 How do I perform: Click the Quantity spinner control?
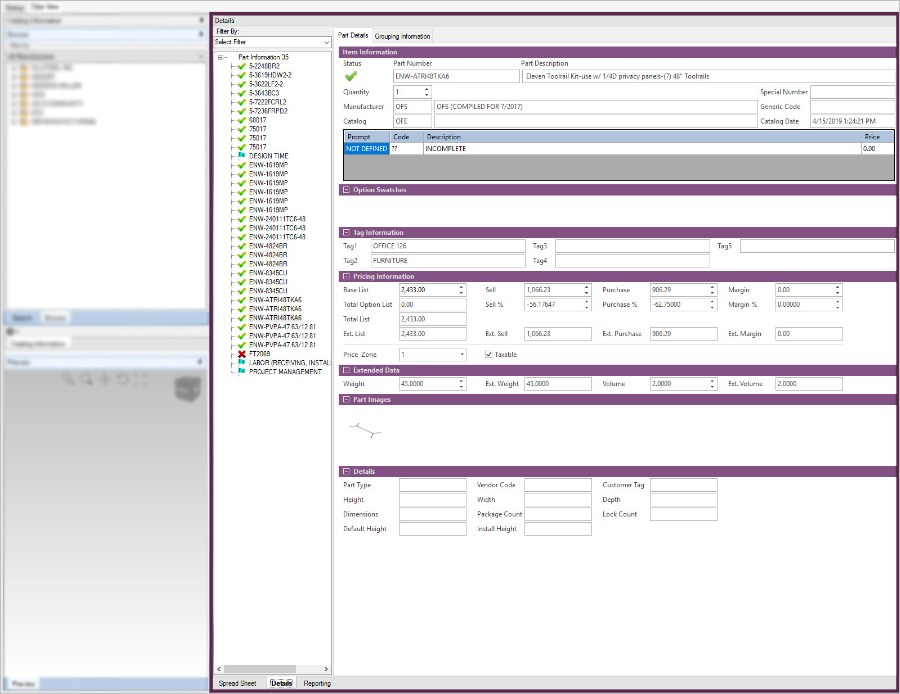426,92
